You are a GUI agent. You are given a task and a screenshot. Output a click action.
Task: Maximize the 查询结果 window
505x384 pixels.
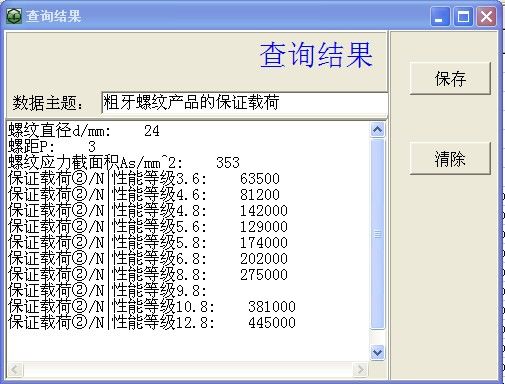coord(463,16)
